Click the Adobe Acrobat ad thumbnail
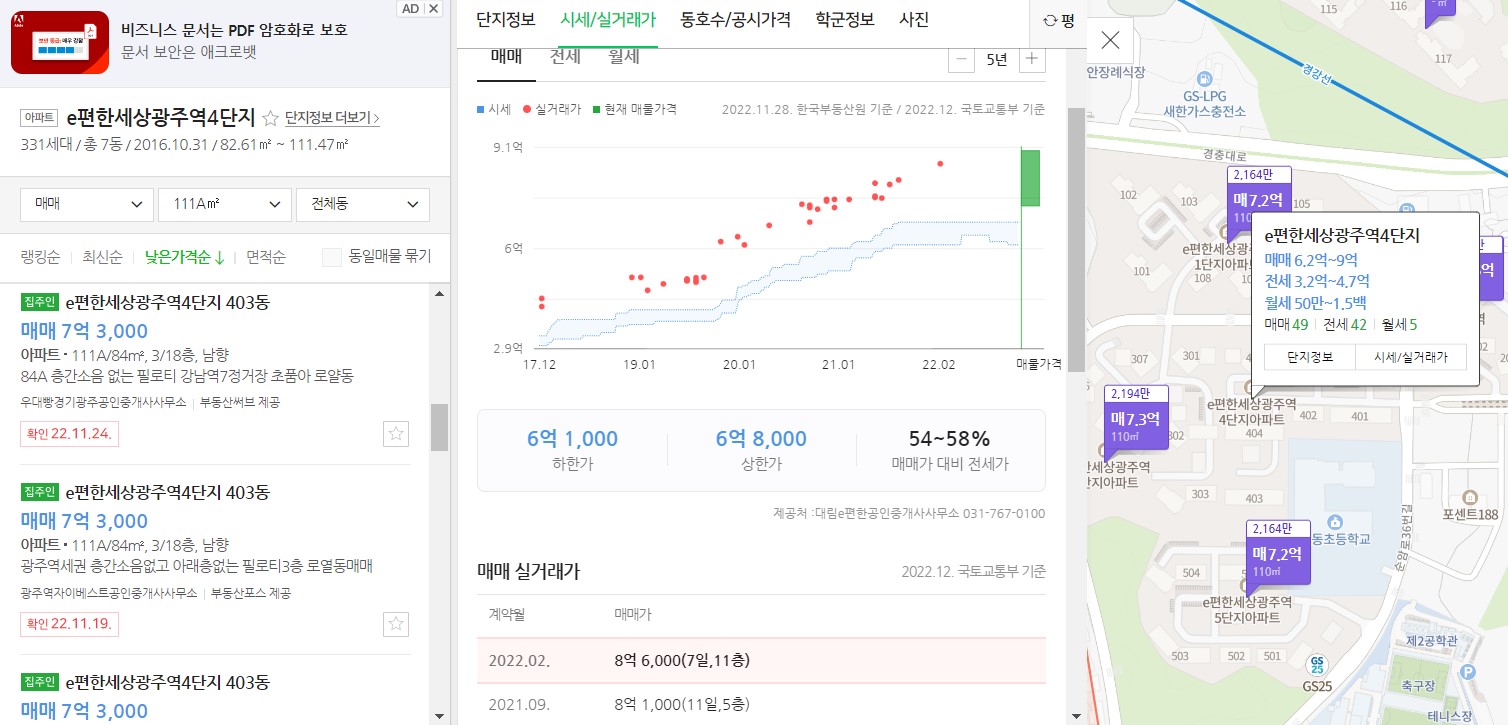1508x725 pixels. pyautogui.click(x=60, y=43)
